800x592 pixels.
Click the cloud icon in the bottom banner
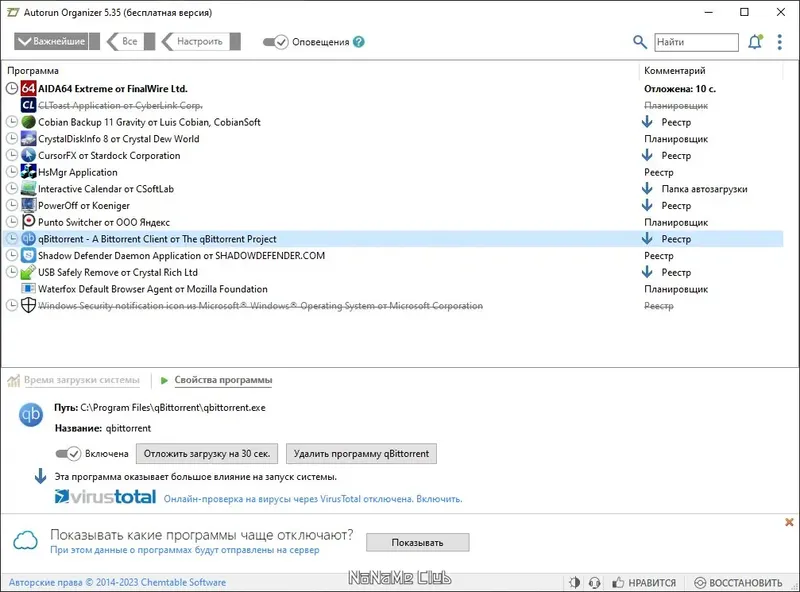(x=26, y=540)
